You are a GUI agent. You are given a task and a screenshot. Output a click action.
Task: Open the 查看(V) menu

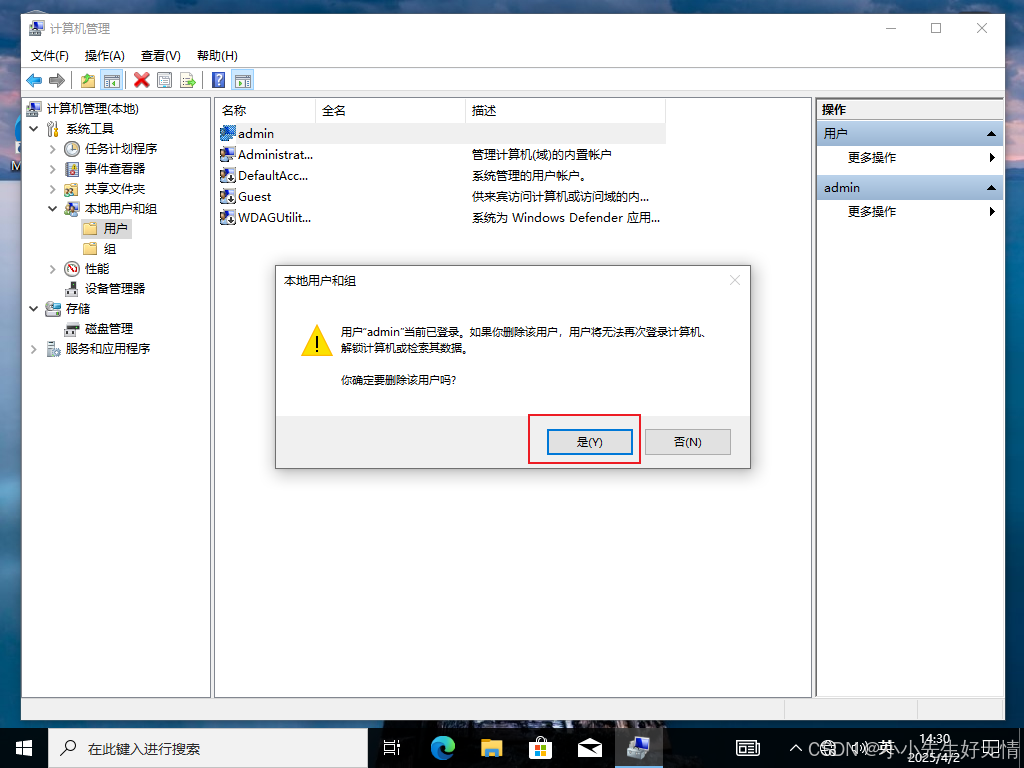pos(161,56)
